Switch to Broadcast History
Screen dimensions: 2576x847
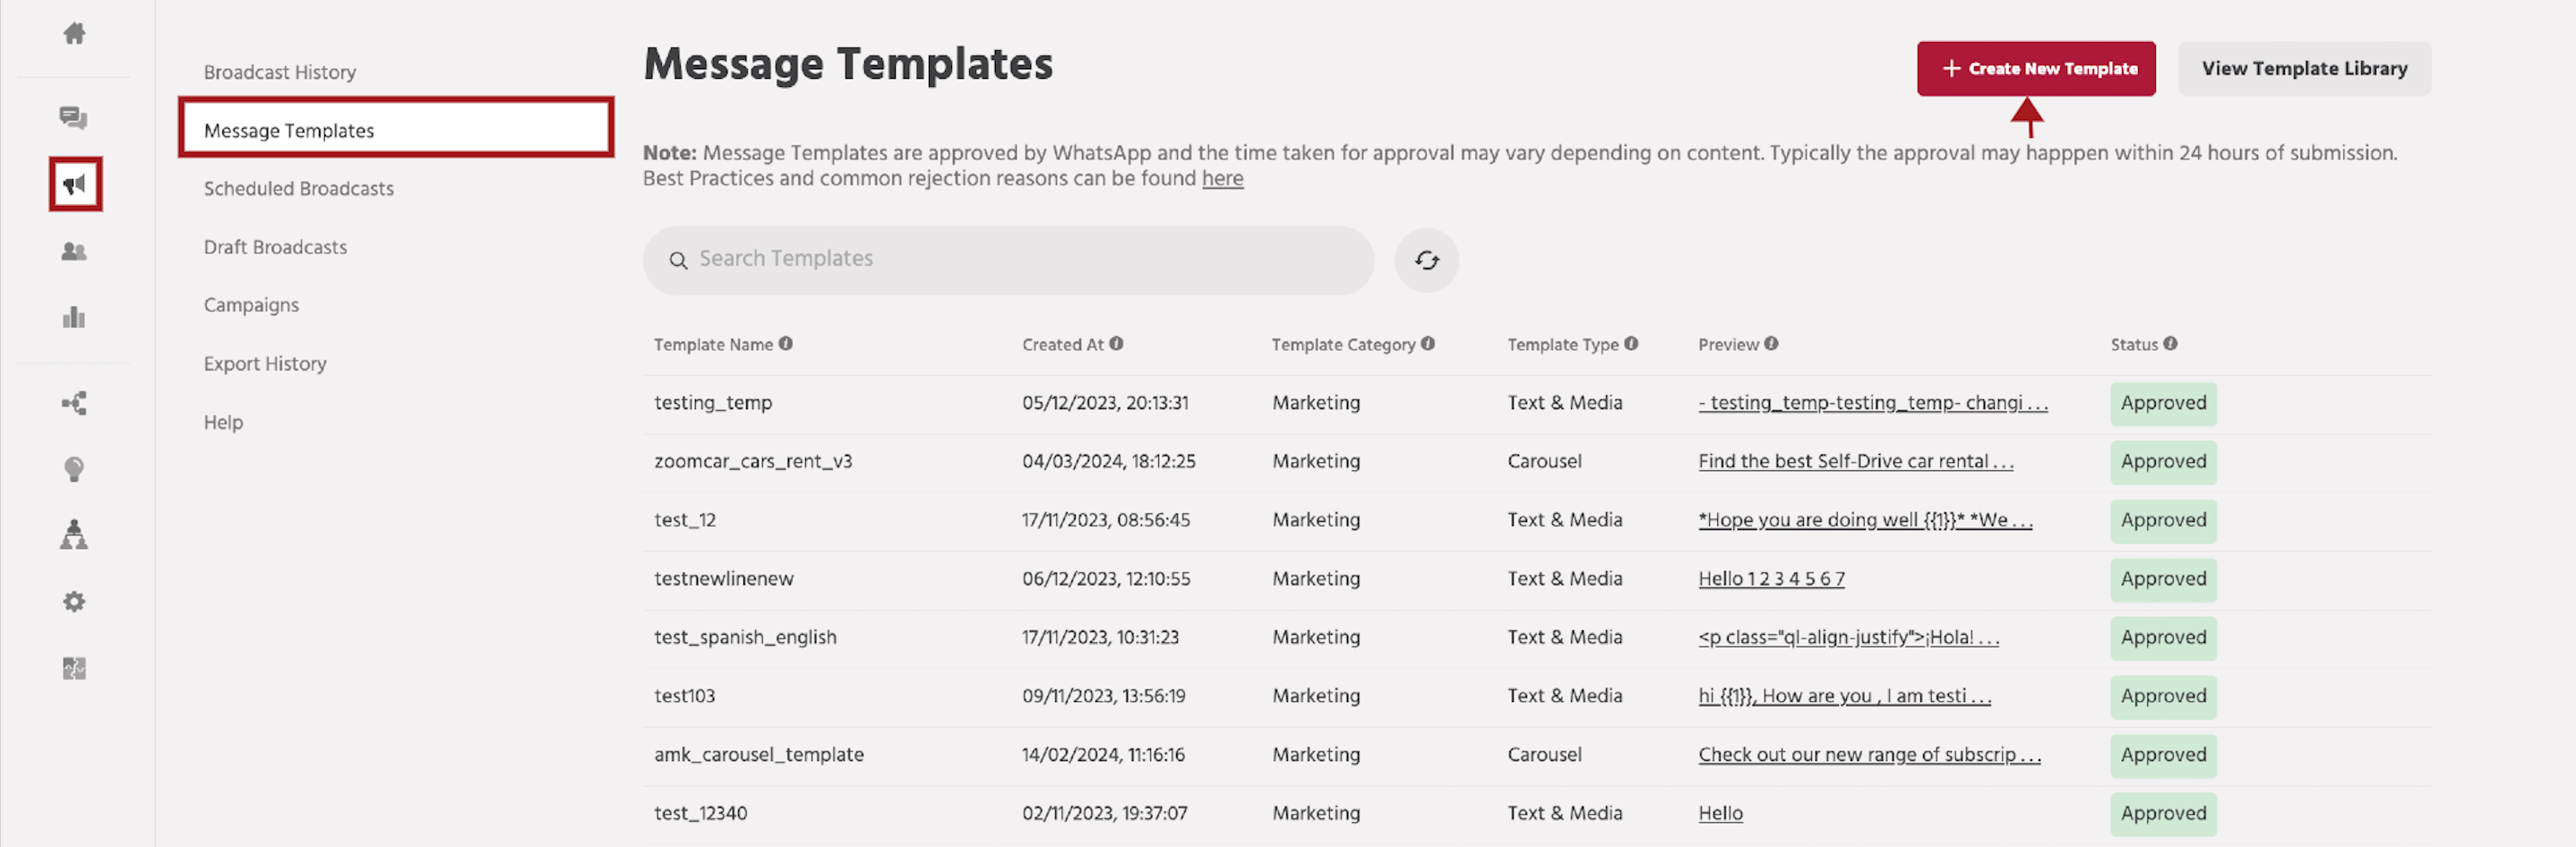pos(280,71)
